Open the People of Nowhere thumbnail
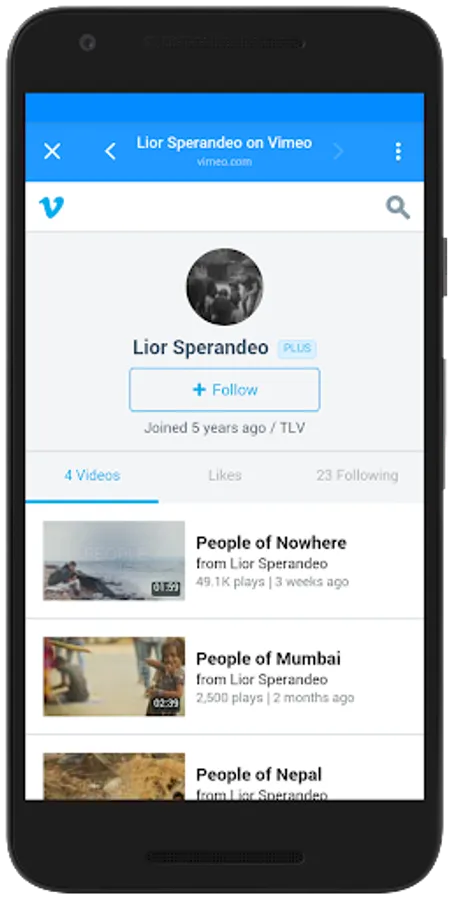This screenshot has height=900, width=454. pyautogui.click(x=114, y=561)
